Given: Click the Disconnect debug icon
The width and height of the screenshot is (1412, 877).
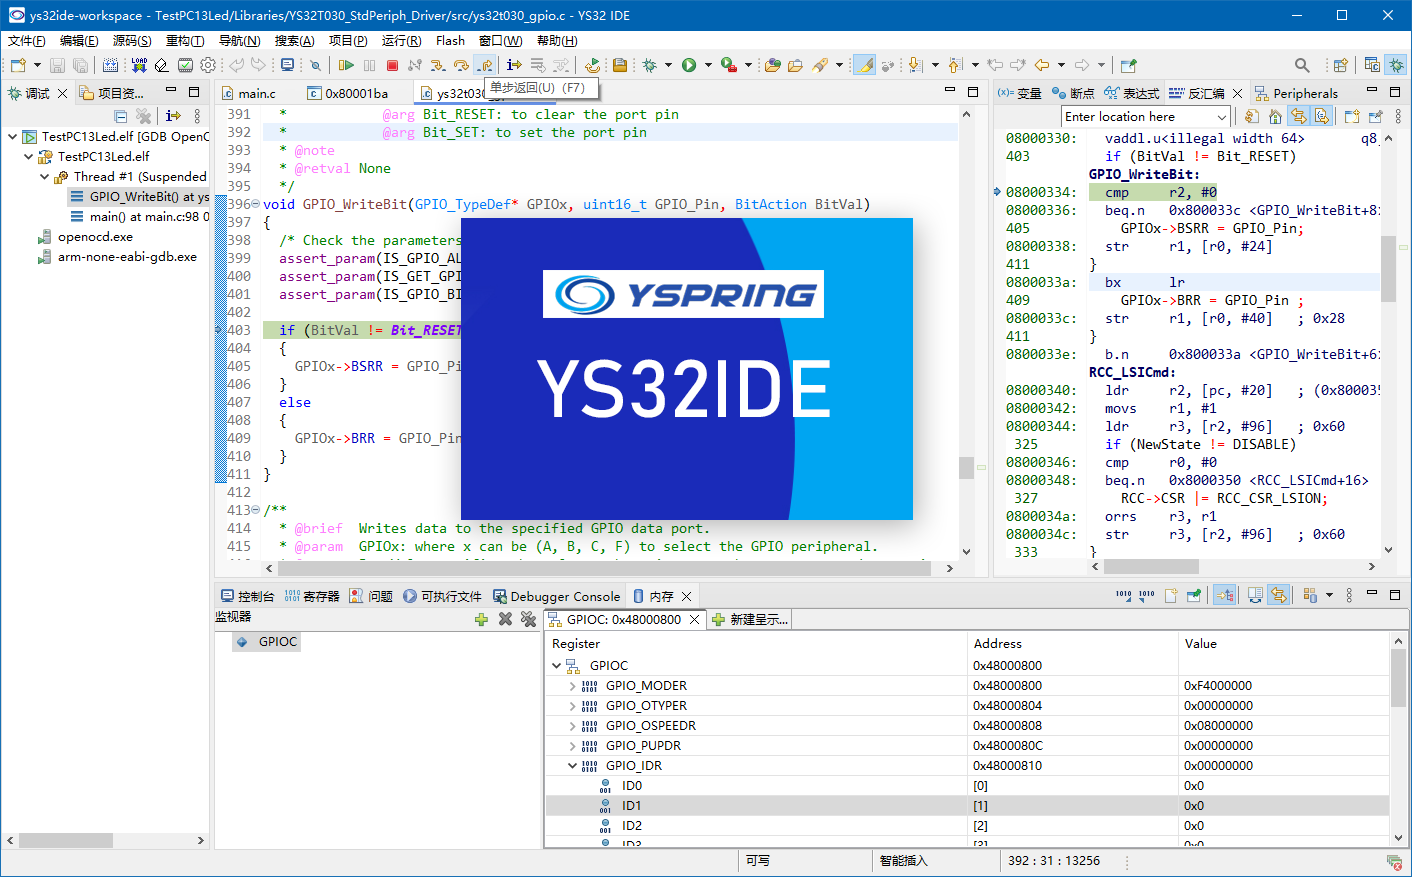Looking at the screenshot, I should pos(415,65).
